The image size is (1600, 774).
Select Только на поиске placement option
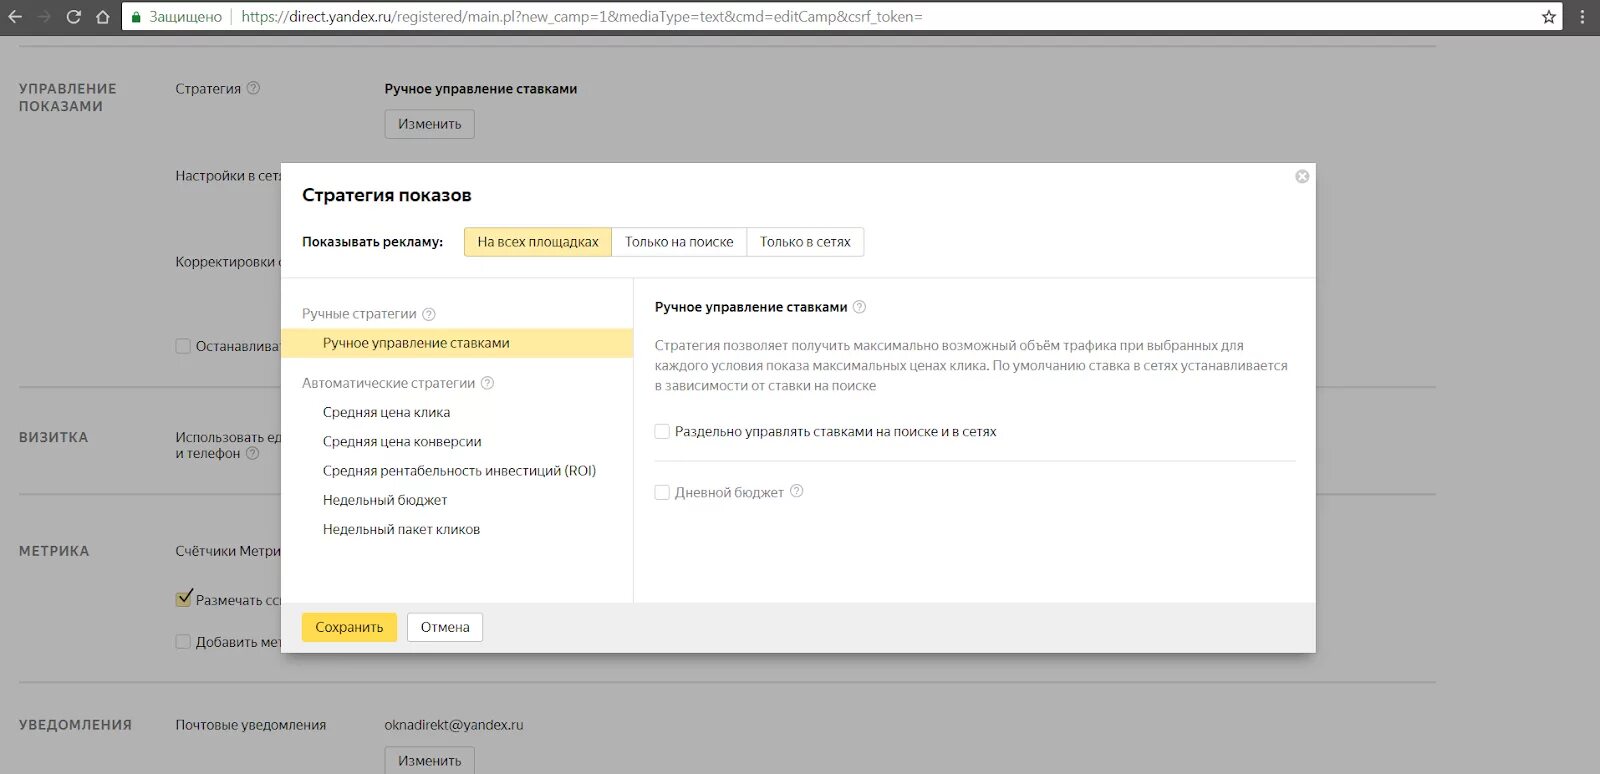(679, 242)
